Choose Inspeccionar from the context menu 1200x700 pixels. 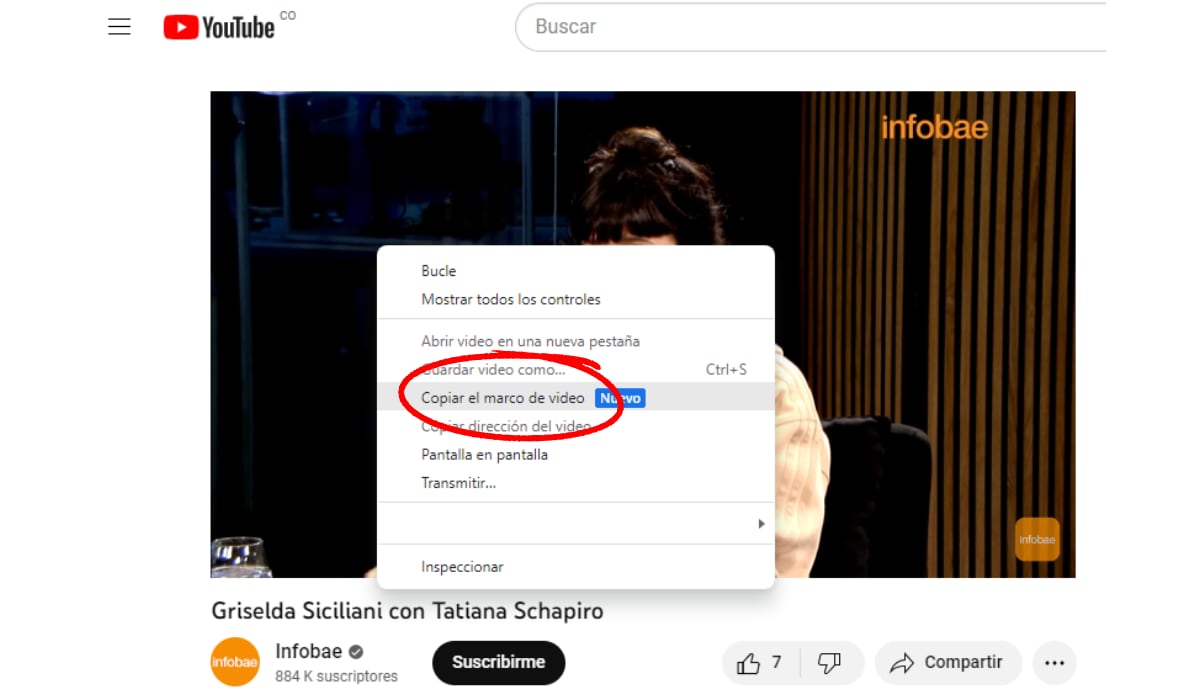462,567
